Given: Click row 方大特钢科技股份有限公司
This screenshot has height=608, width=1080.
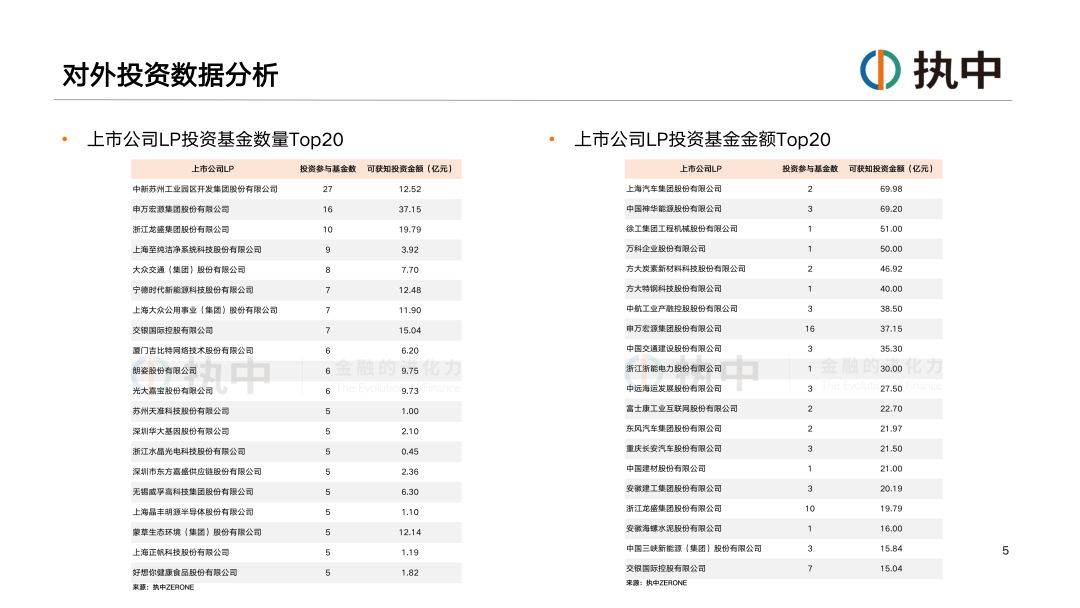Looking at the screenshot, I should 783,289.
